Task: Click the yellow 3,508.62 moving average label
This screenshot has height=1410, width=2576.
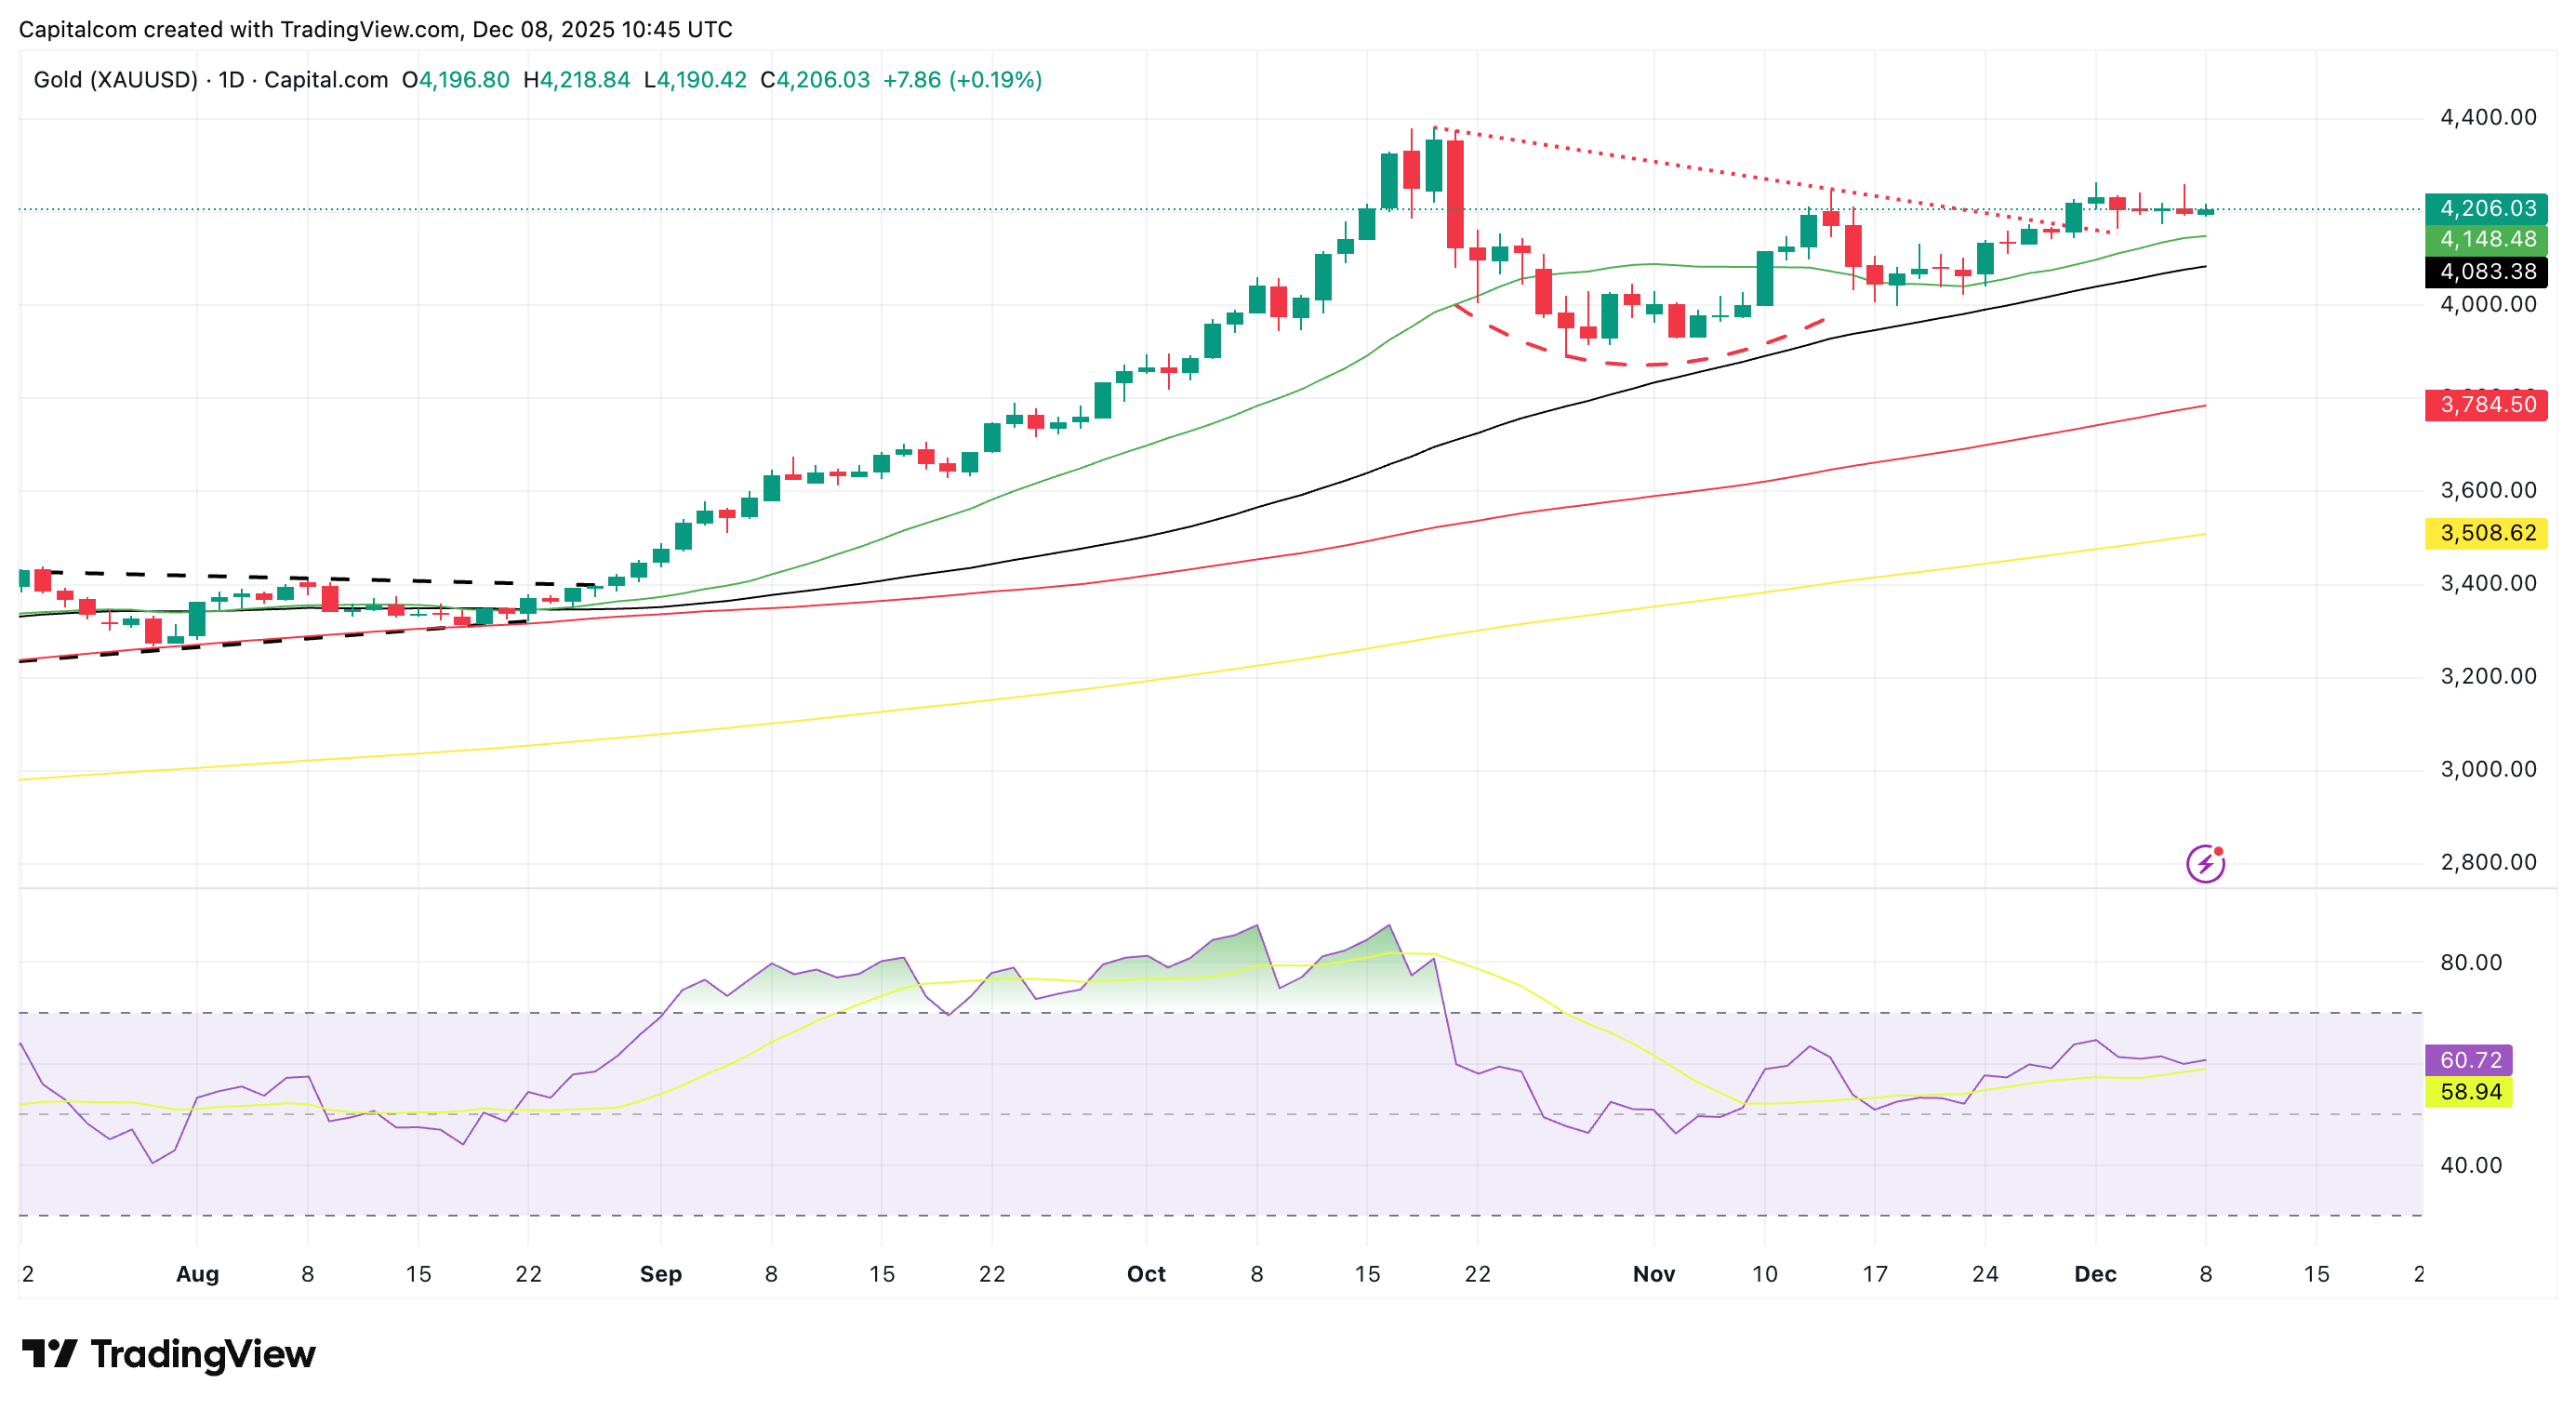Action: coord(2486,533)
